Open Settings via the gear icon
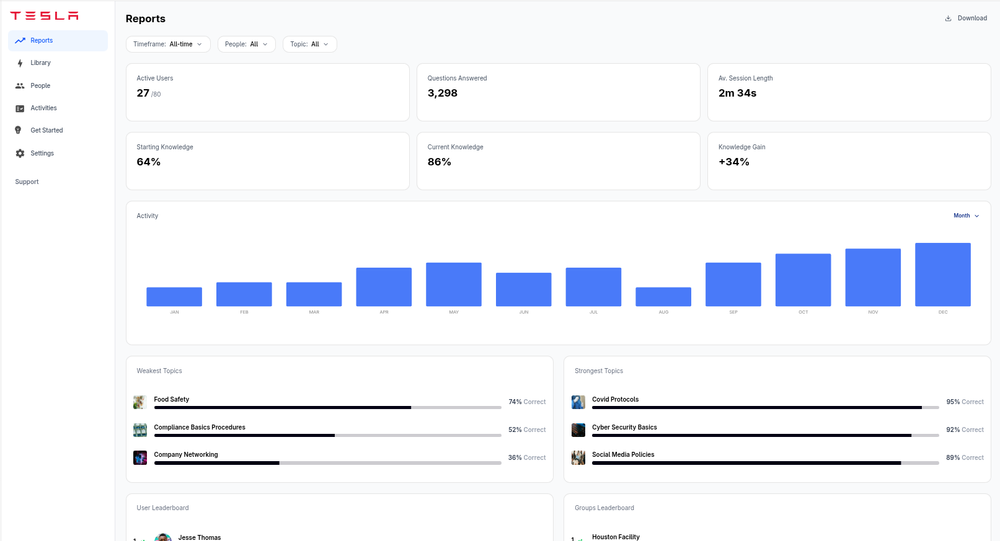 [20, 153]
